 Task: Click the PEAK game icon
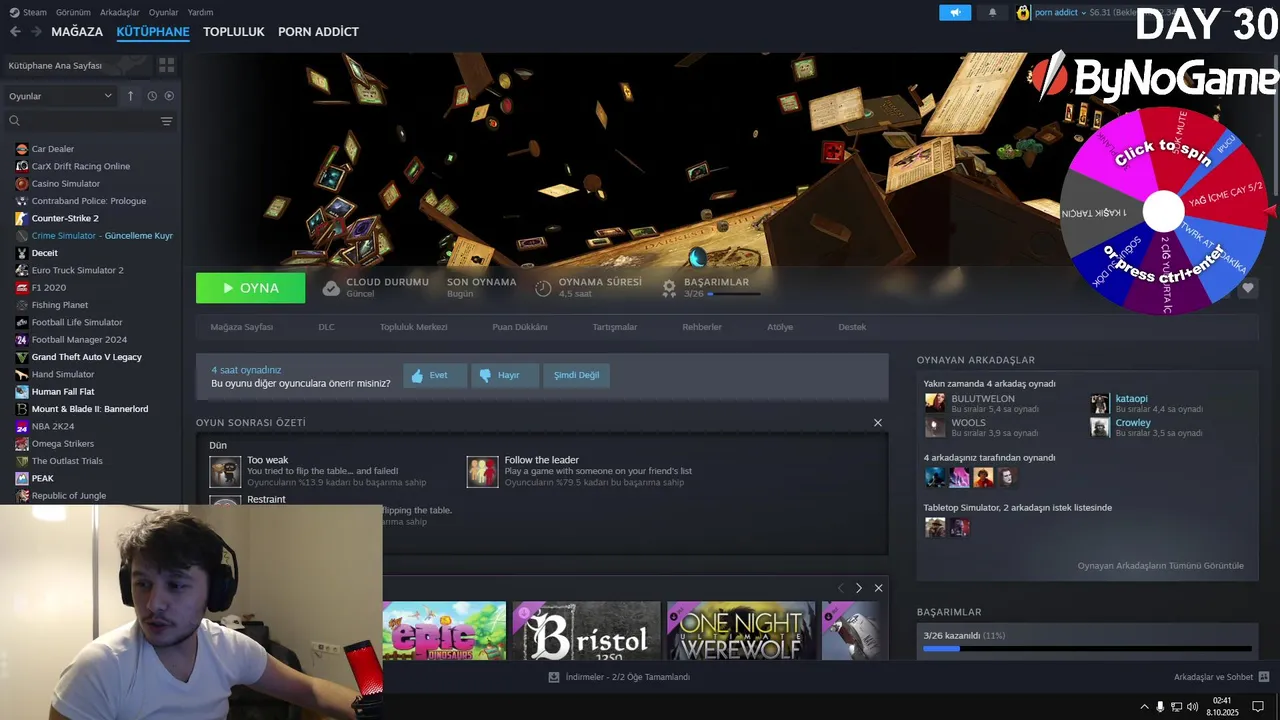coord(22,478)
